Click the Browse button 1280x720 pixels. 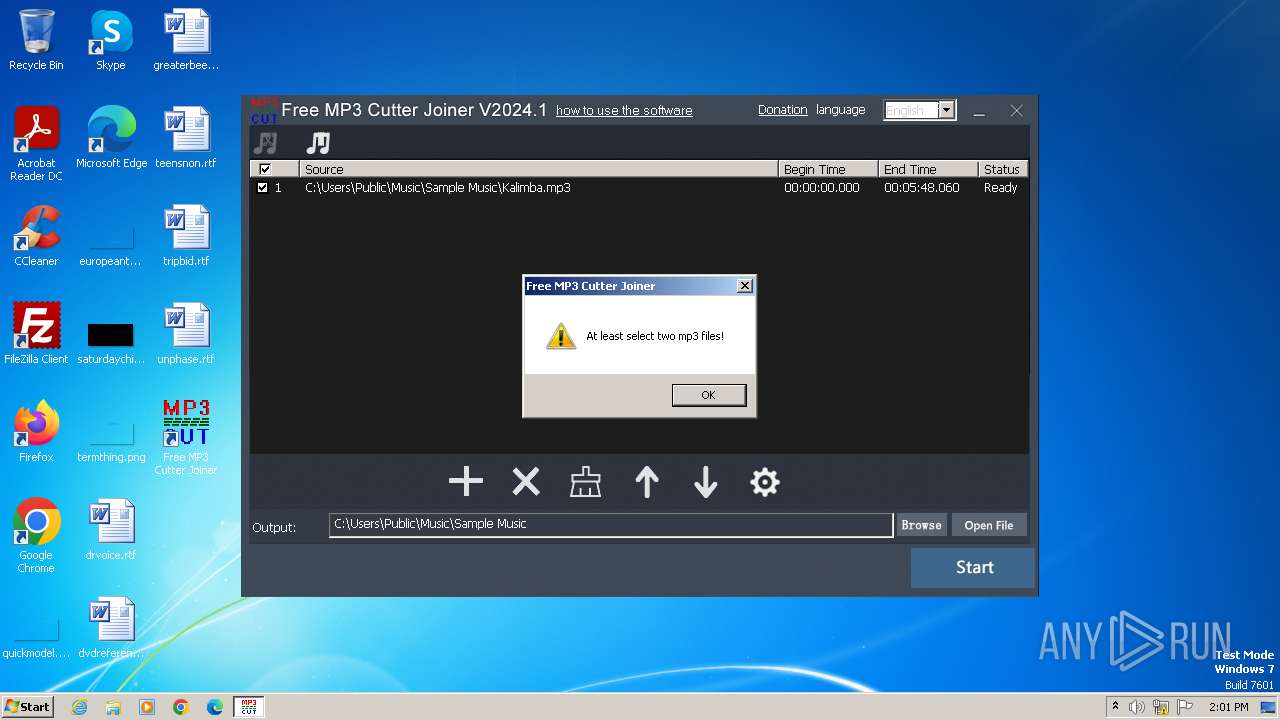coord(921,525)
